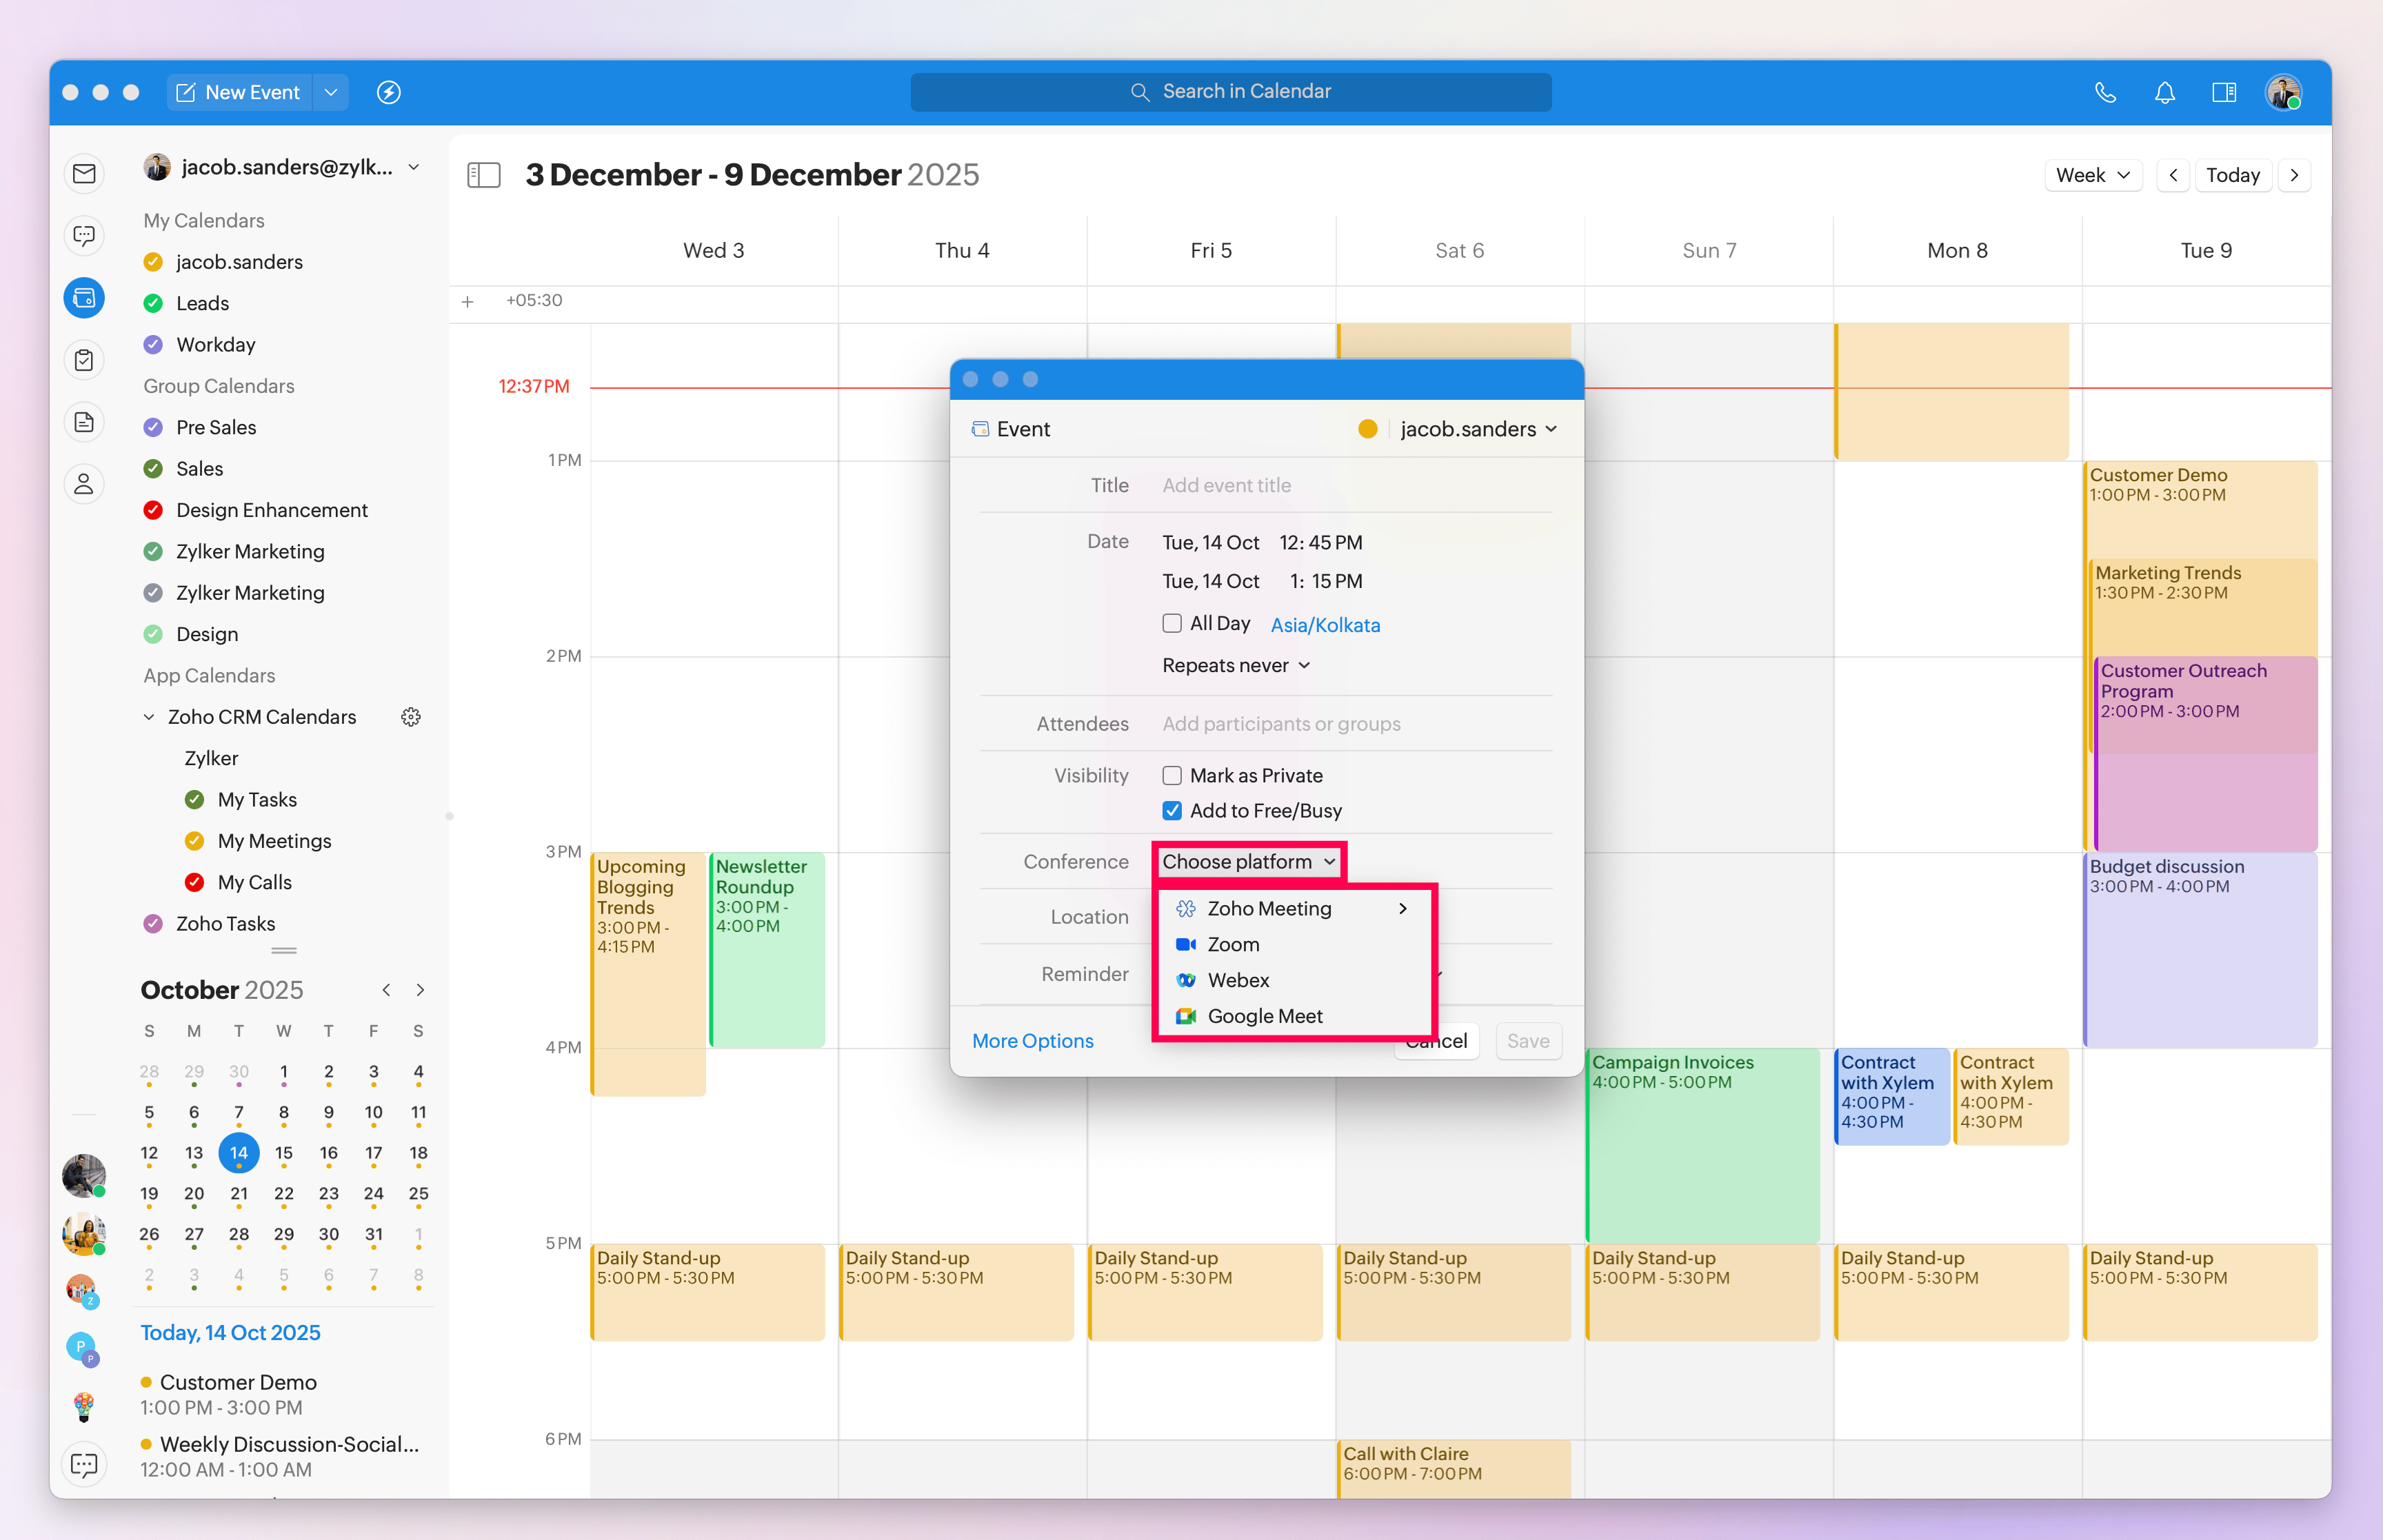Click the Zoho CRM Calendars settings gear
This screenshot has height=1540, width=2383.
point(410,717)
